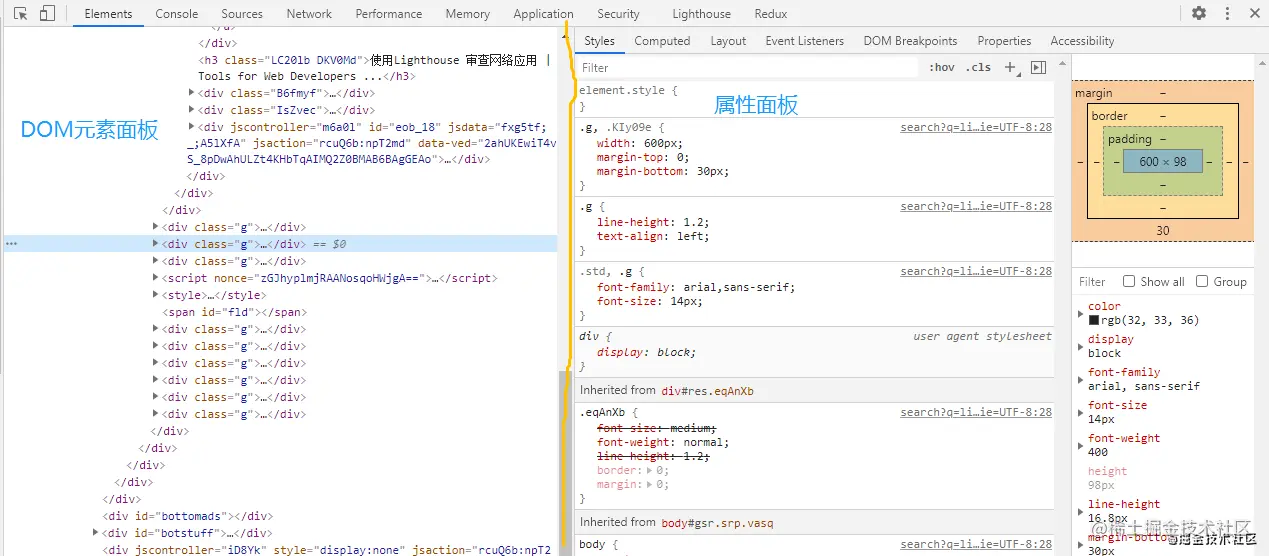The height and width of the screenshot is (556, 1269).
Task: Click the h3 class LC20lb DKV0Md node
Action: click(x=375, y=67)
